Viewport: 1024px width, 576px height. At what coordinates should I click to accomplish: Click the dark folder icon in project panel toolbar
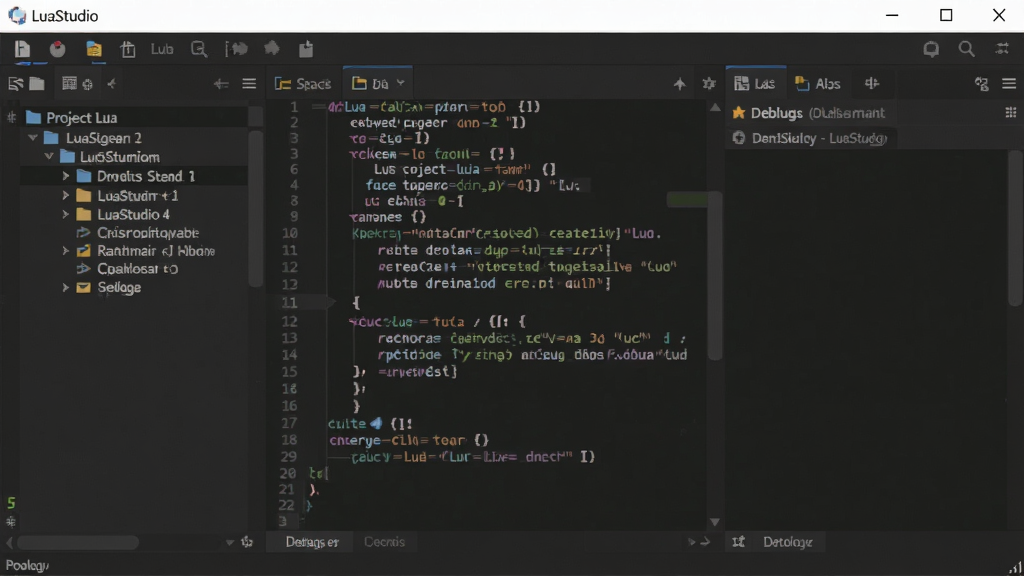pos(37,84)
